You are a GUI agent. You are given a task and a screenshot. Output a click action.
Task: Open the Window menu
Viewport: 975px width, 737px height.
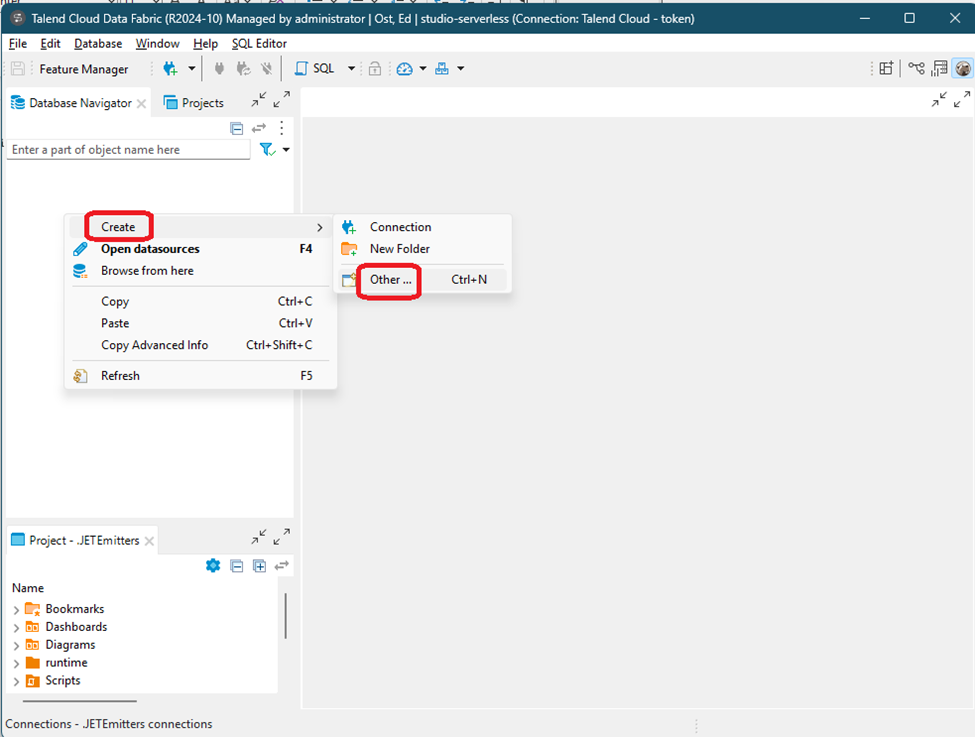(158, 44)
